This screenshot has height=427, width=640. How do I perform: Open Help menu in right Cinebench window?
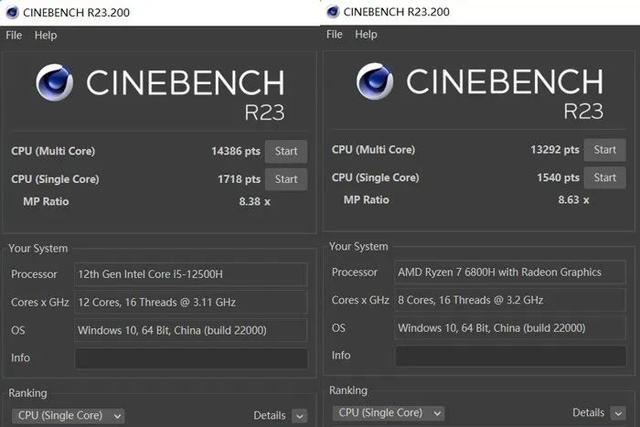coord(366,34)
